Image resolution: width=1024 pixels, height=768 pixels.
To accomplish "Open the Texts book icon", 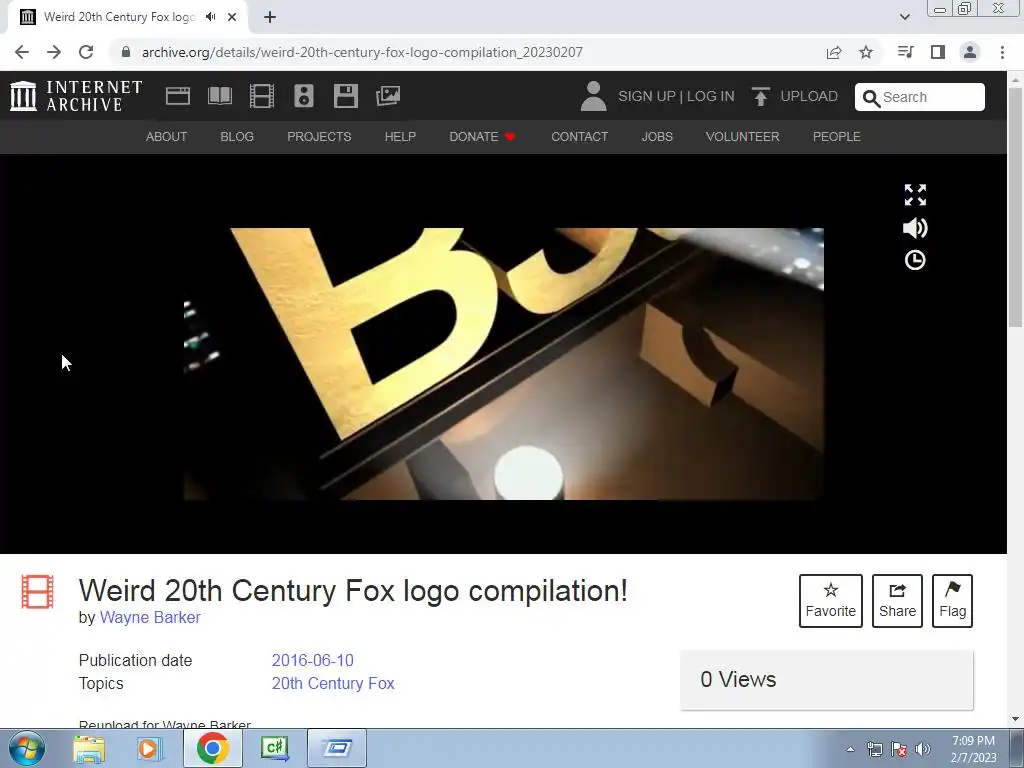I will coord(219,96).
